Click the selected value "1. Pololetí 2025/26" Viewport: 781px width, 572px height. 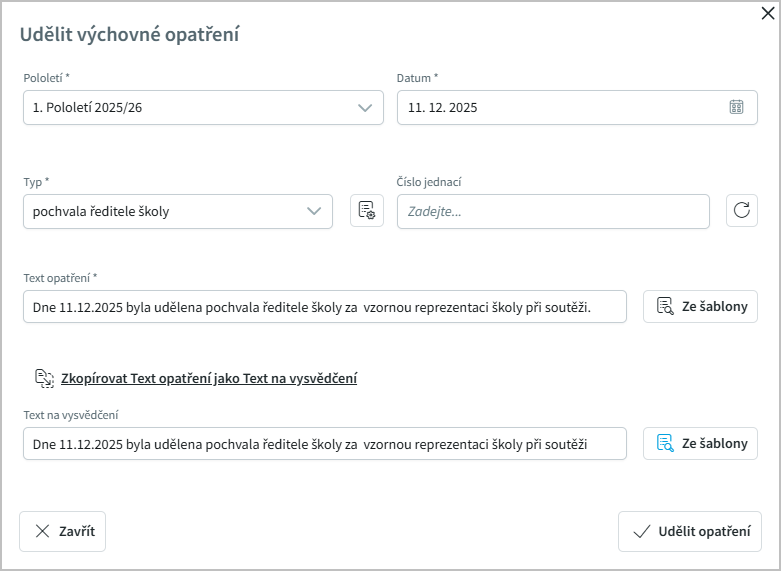tap(87, 107)
